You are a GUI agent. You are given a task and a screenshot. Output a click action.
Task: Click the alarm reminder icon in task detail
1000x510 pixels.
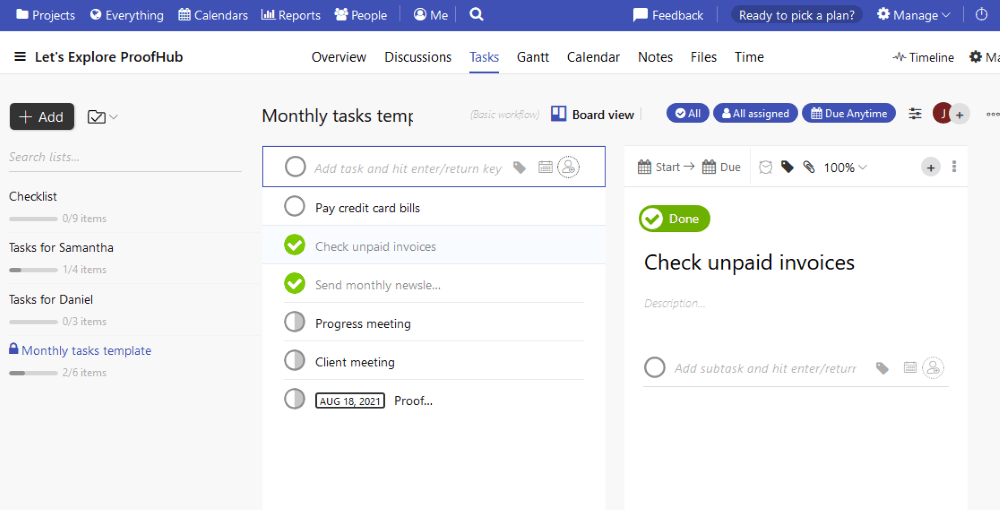point(766,167)
